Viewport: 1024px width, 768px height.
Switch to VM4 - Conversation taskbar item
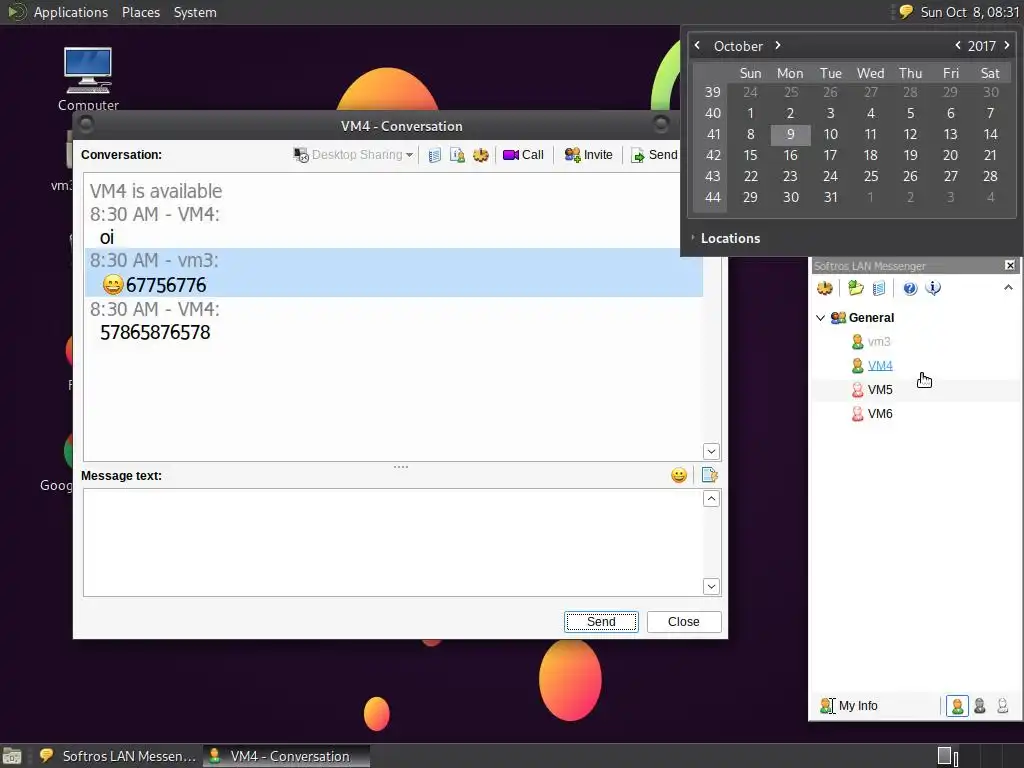click(286, 756)
